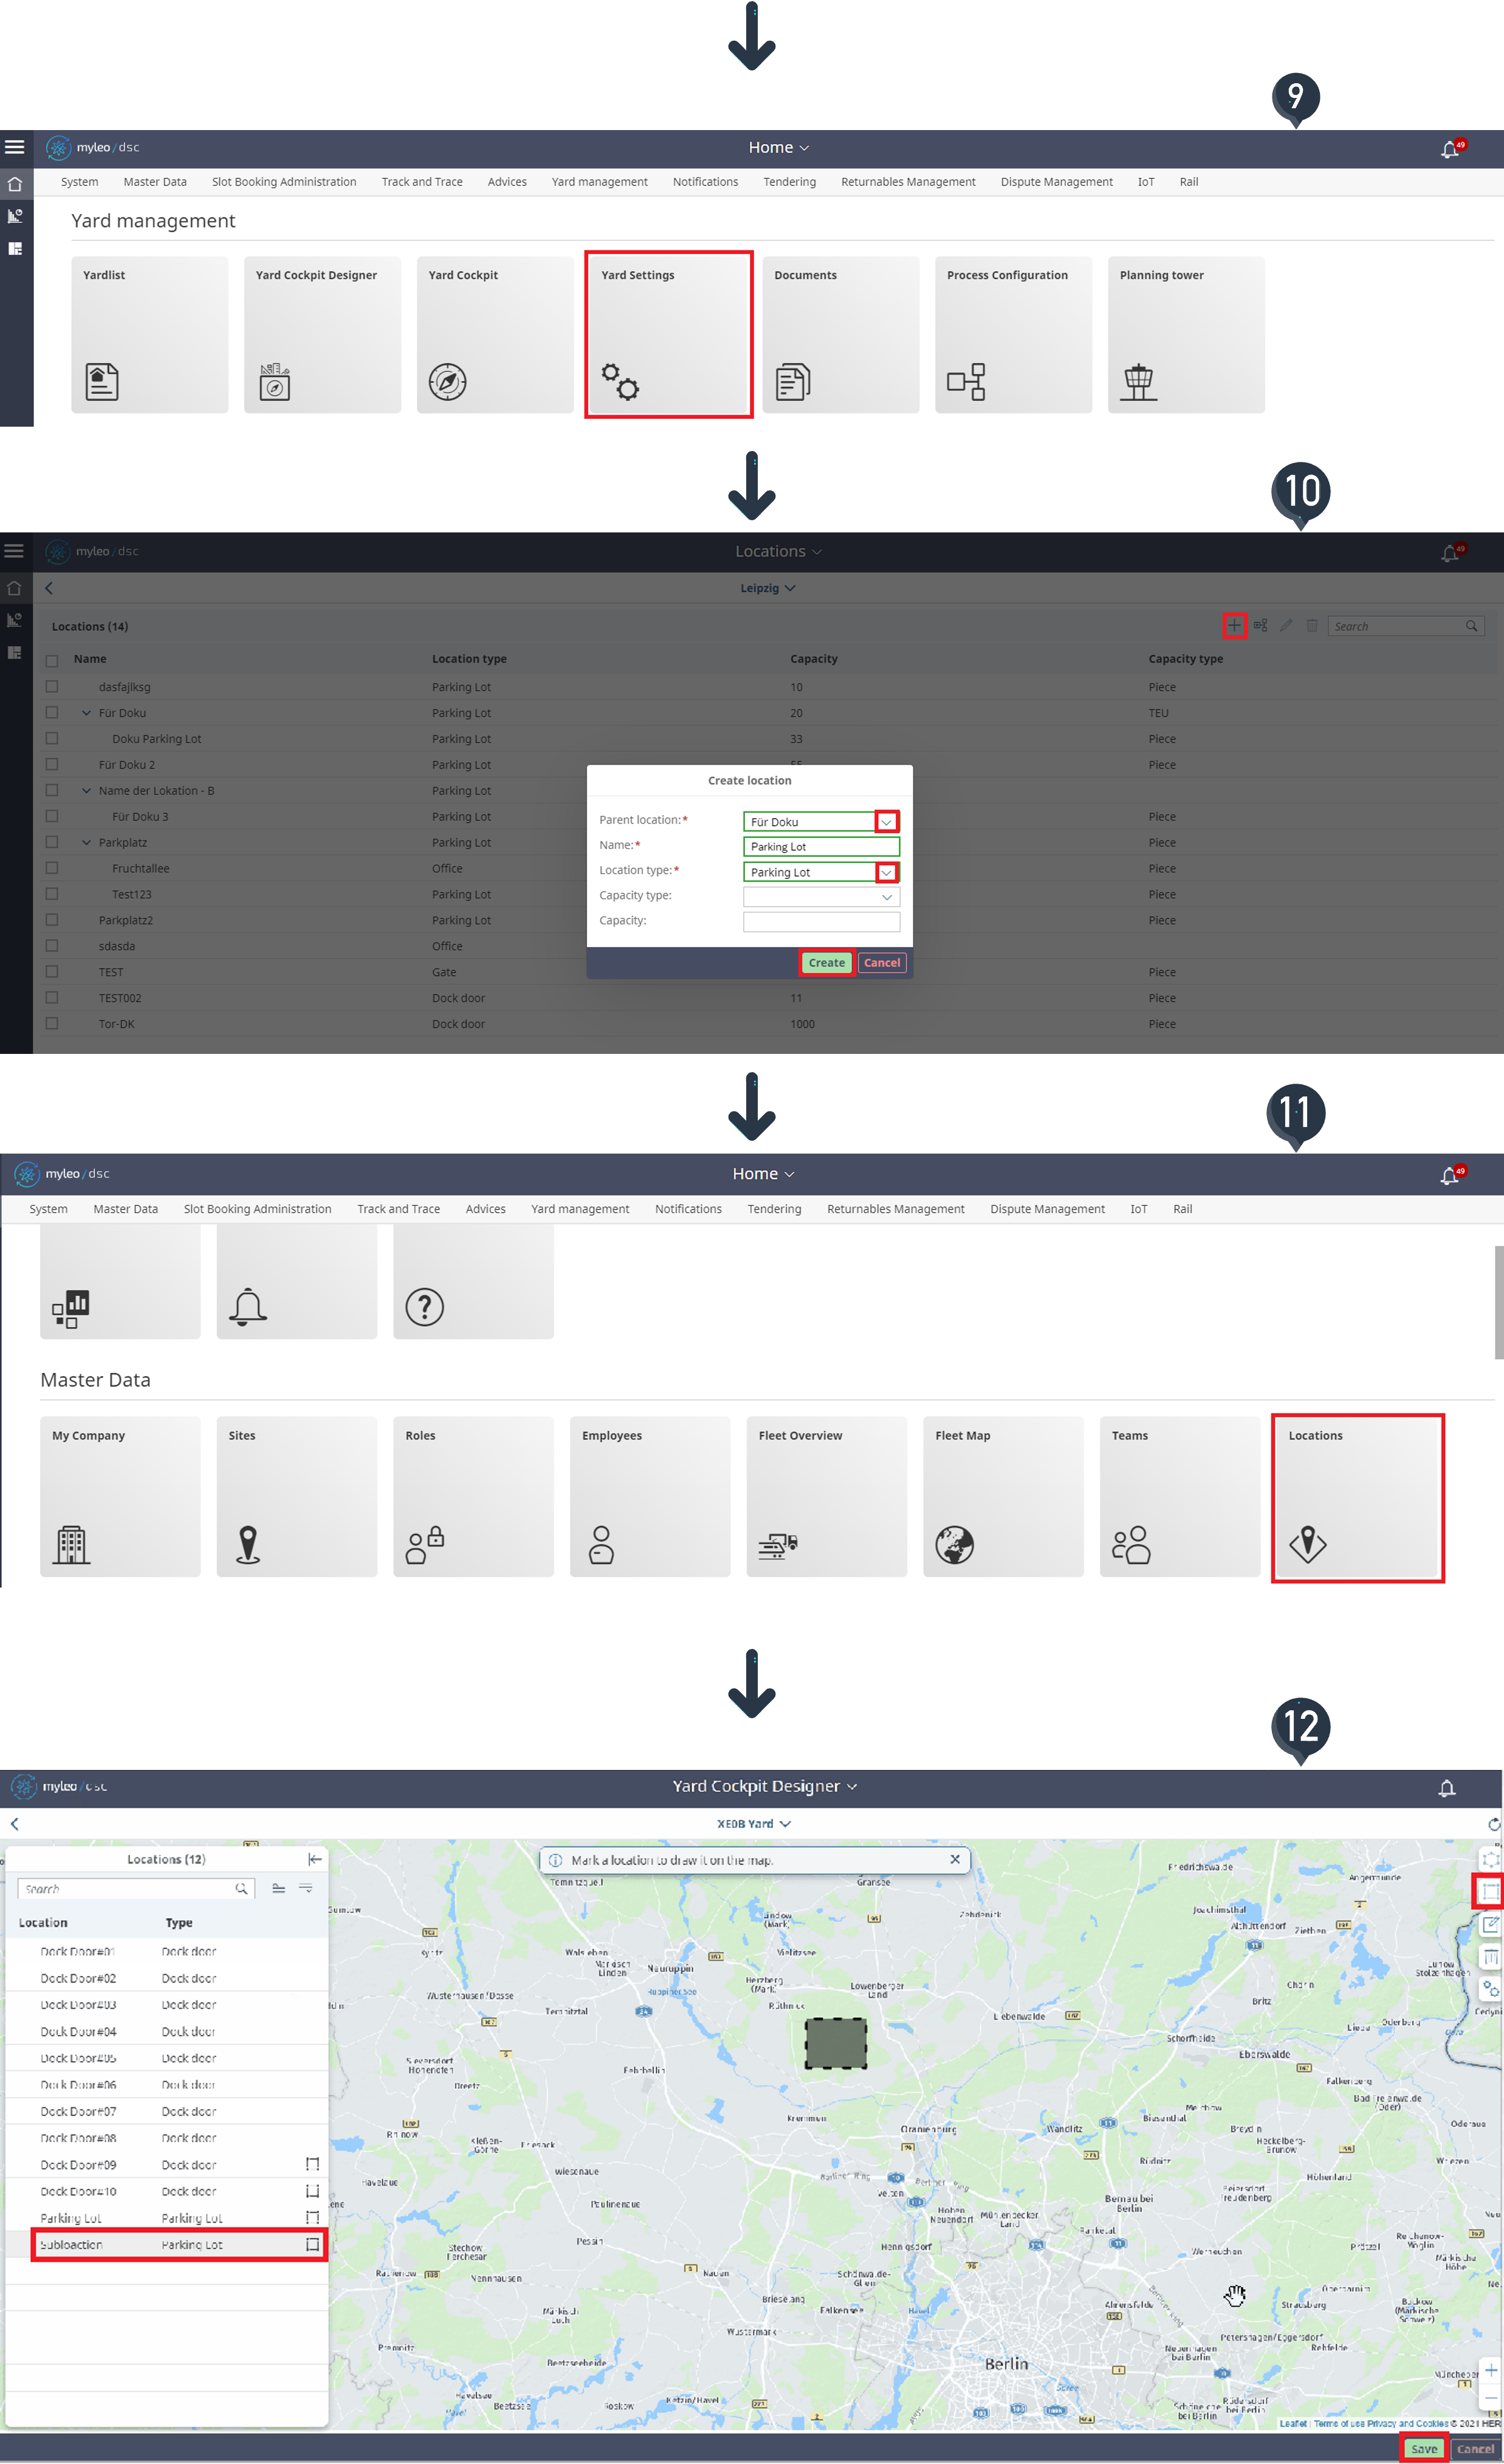
Task: Tick the TEST002 location checkbox
Action: (x=52, y=998)
